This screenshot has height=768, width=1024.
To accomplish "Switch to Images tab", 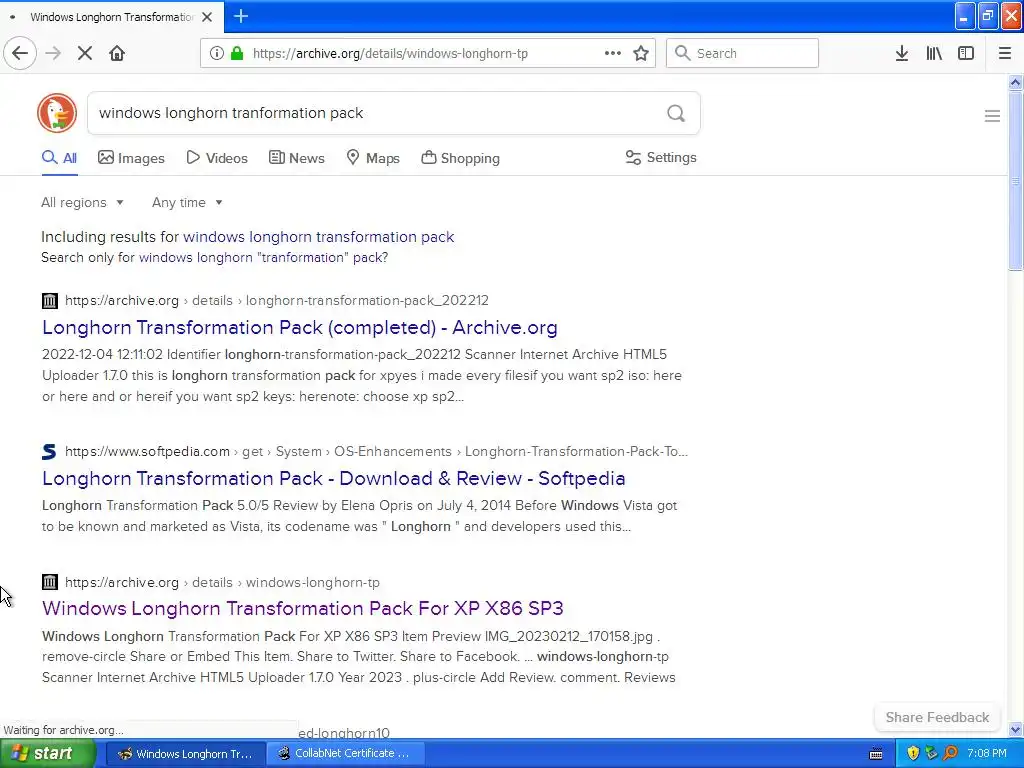I will [x=131, y=158].
